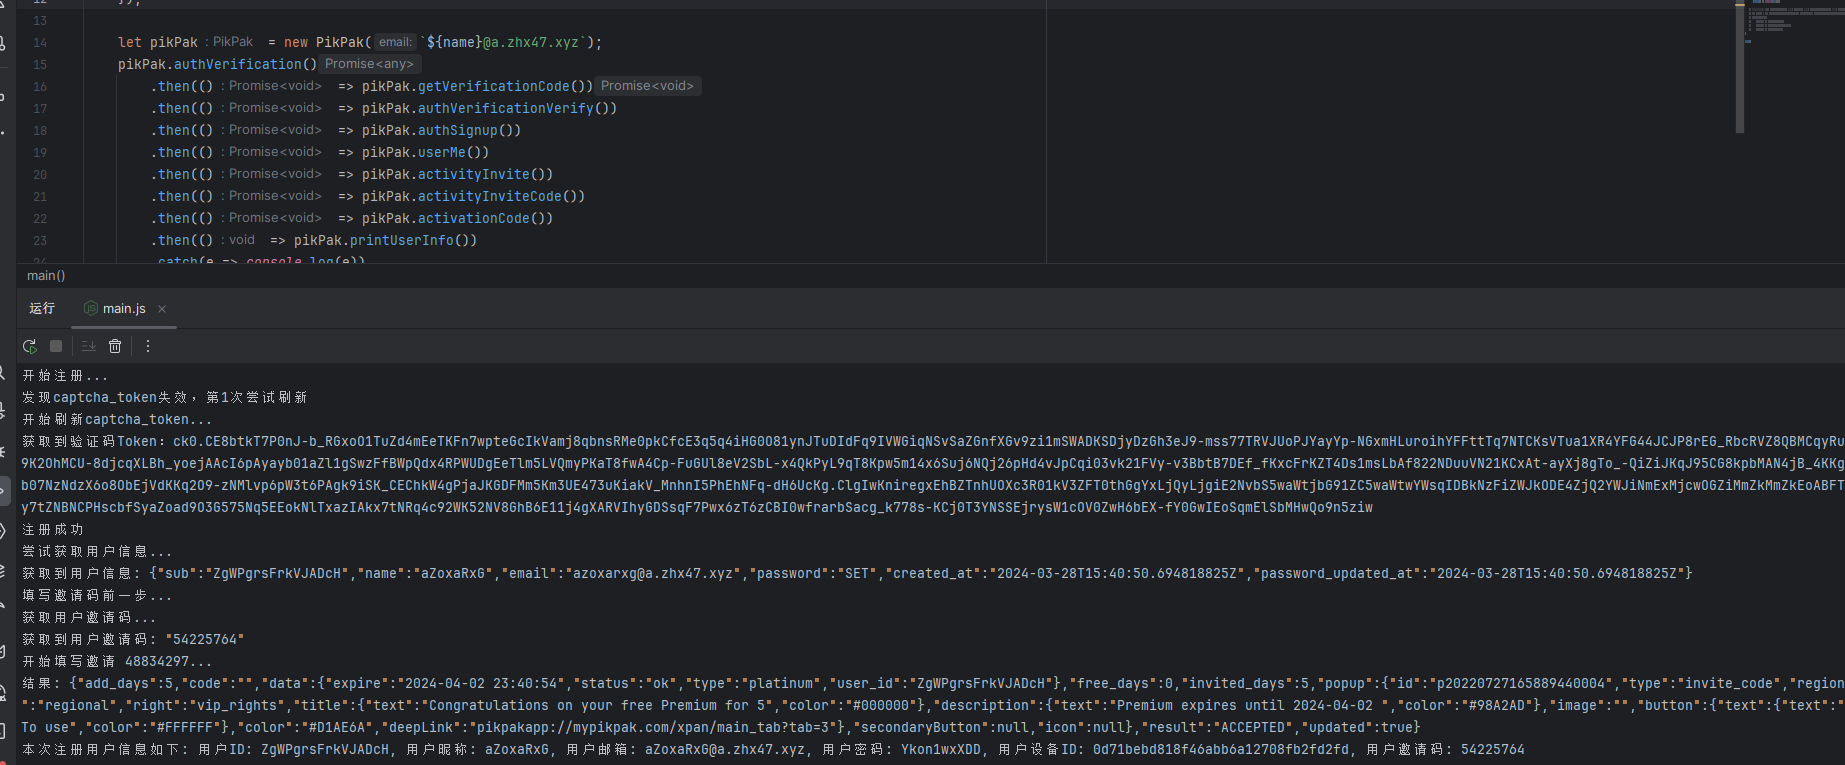Click the `${name}@a.zhx47.xyz` template string
This screenshot has height=765, width=1845.
[x=502, y=42]
